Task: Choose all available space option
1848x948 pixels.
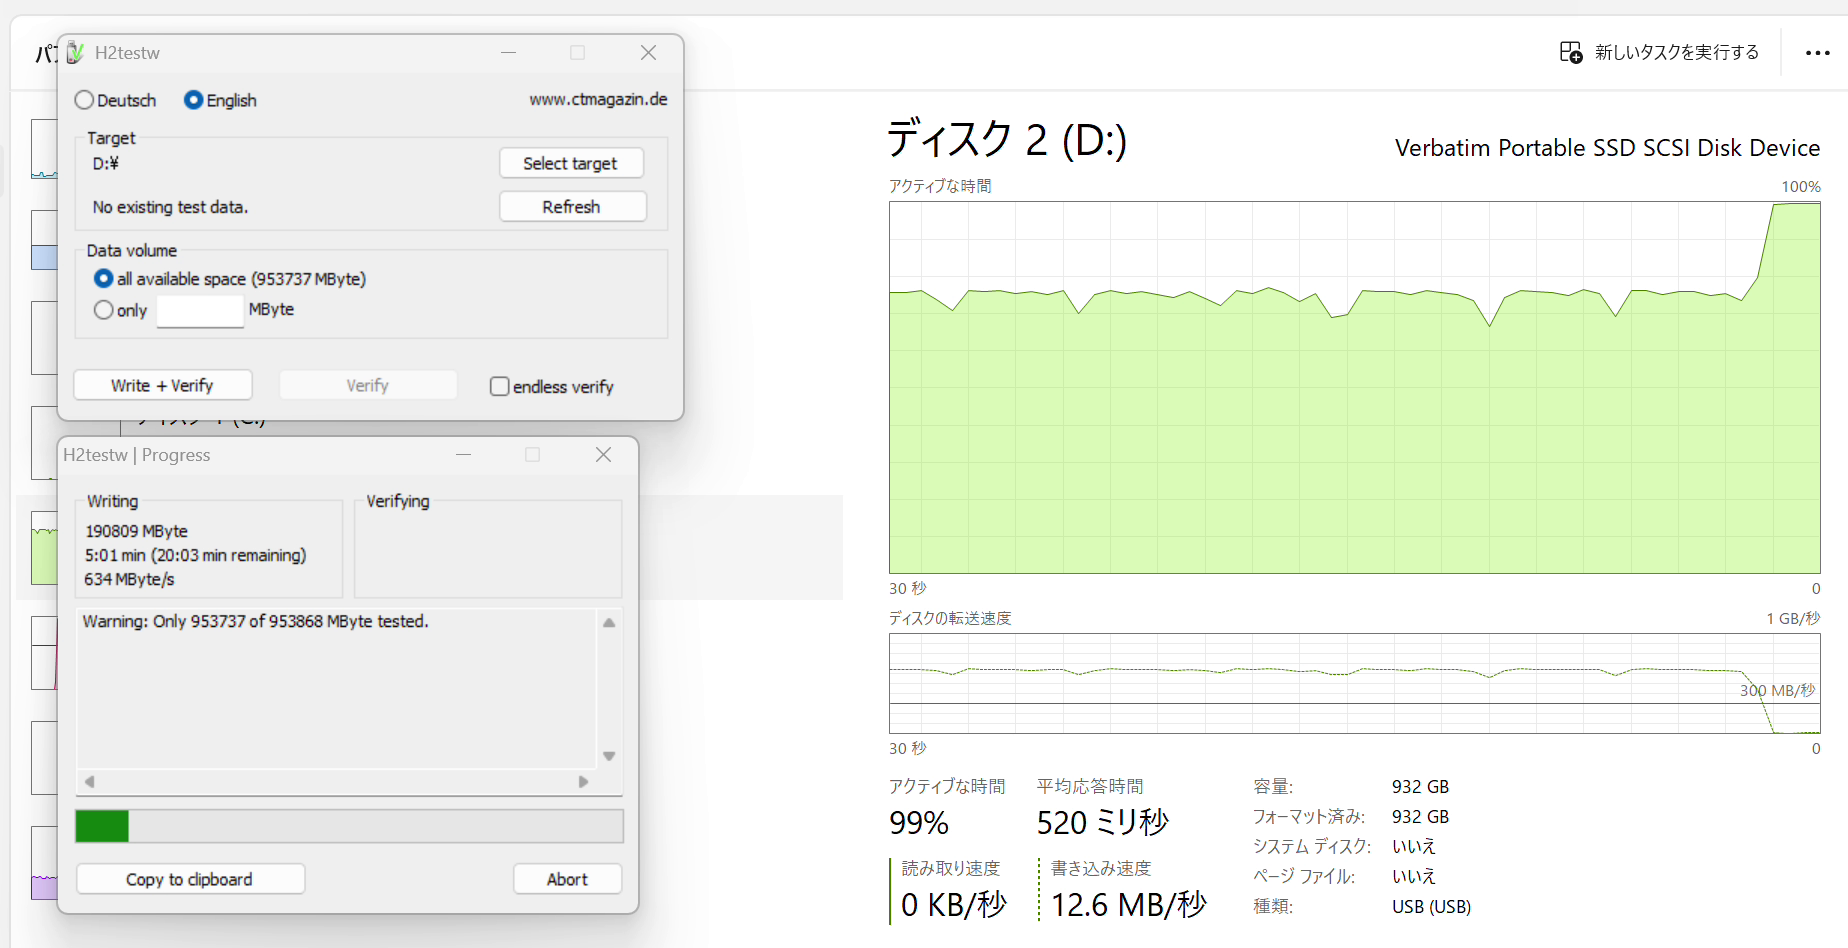Action: pyautogui.click(x=103, y=279)
